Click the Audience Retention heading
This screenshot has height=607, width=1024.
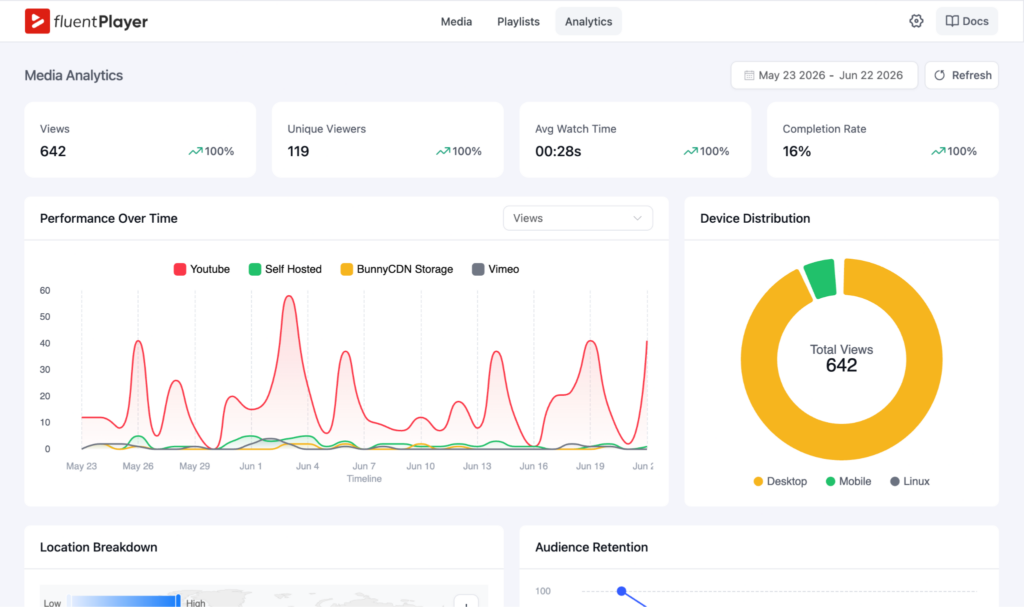(x=592, y=547)
